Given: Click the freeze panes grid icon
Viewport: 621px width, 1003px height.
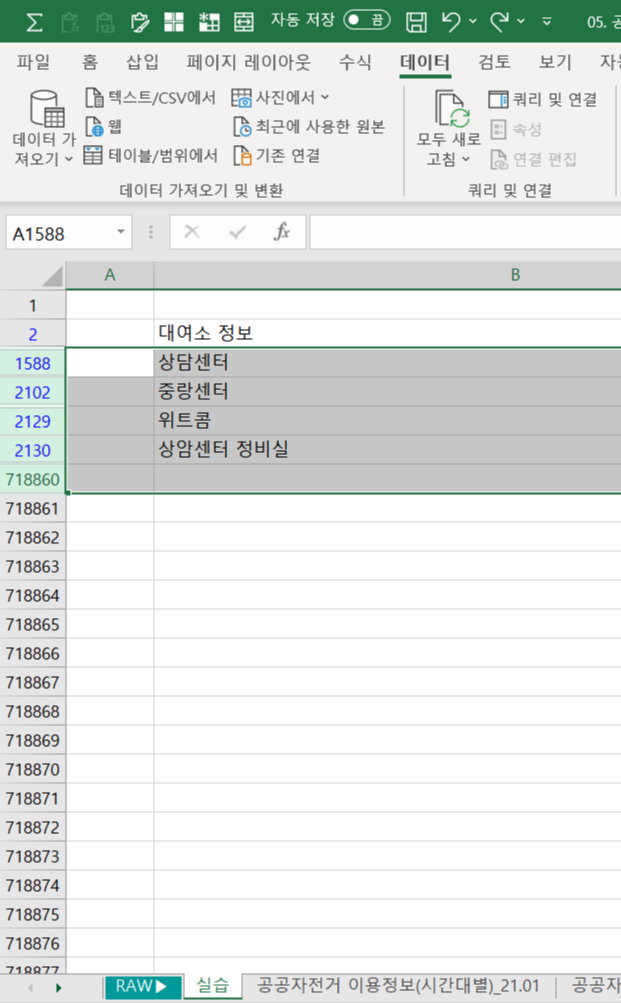Looking at the screenshot, I should (174, 22).
